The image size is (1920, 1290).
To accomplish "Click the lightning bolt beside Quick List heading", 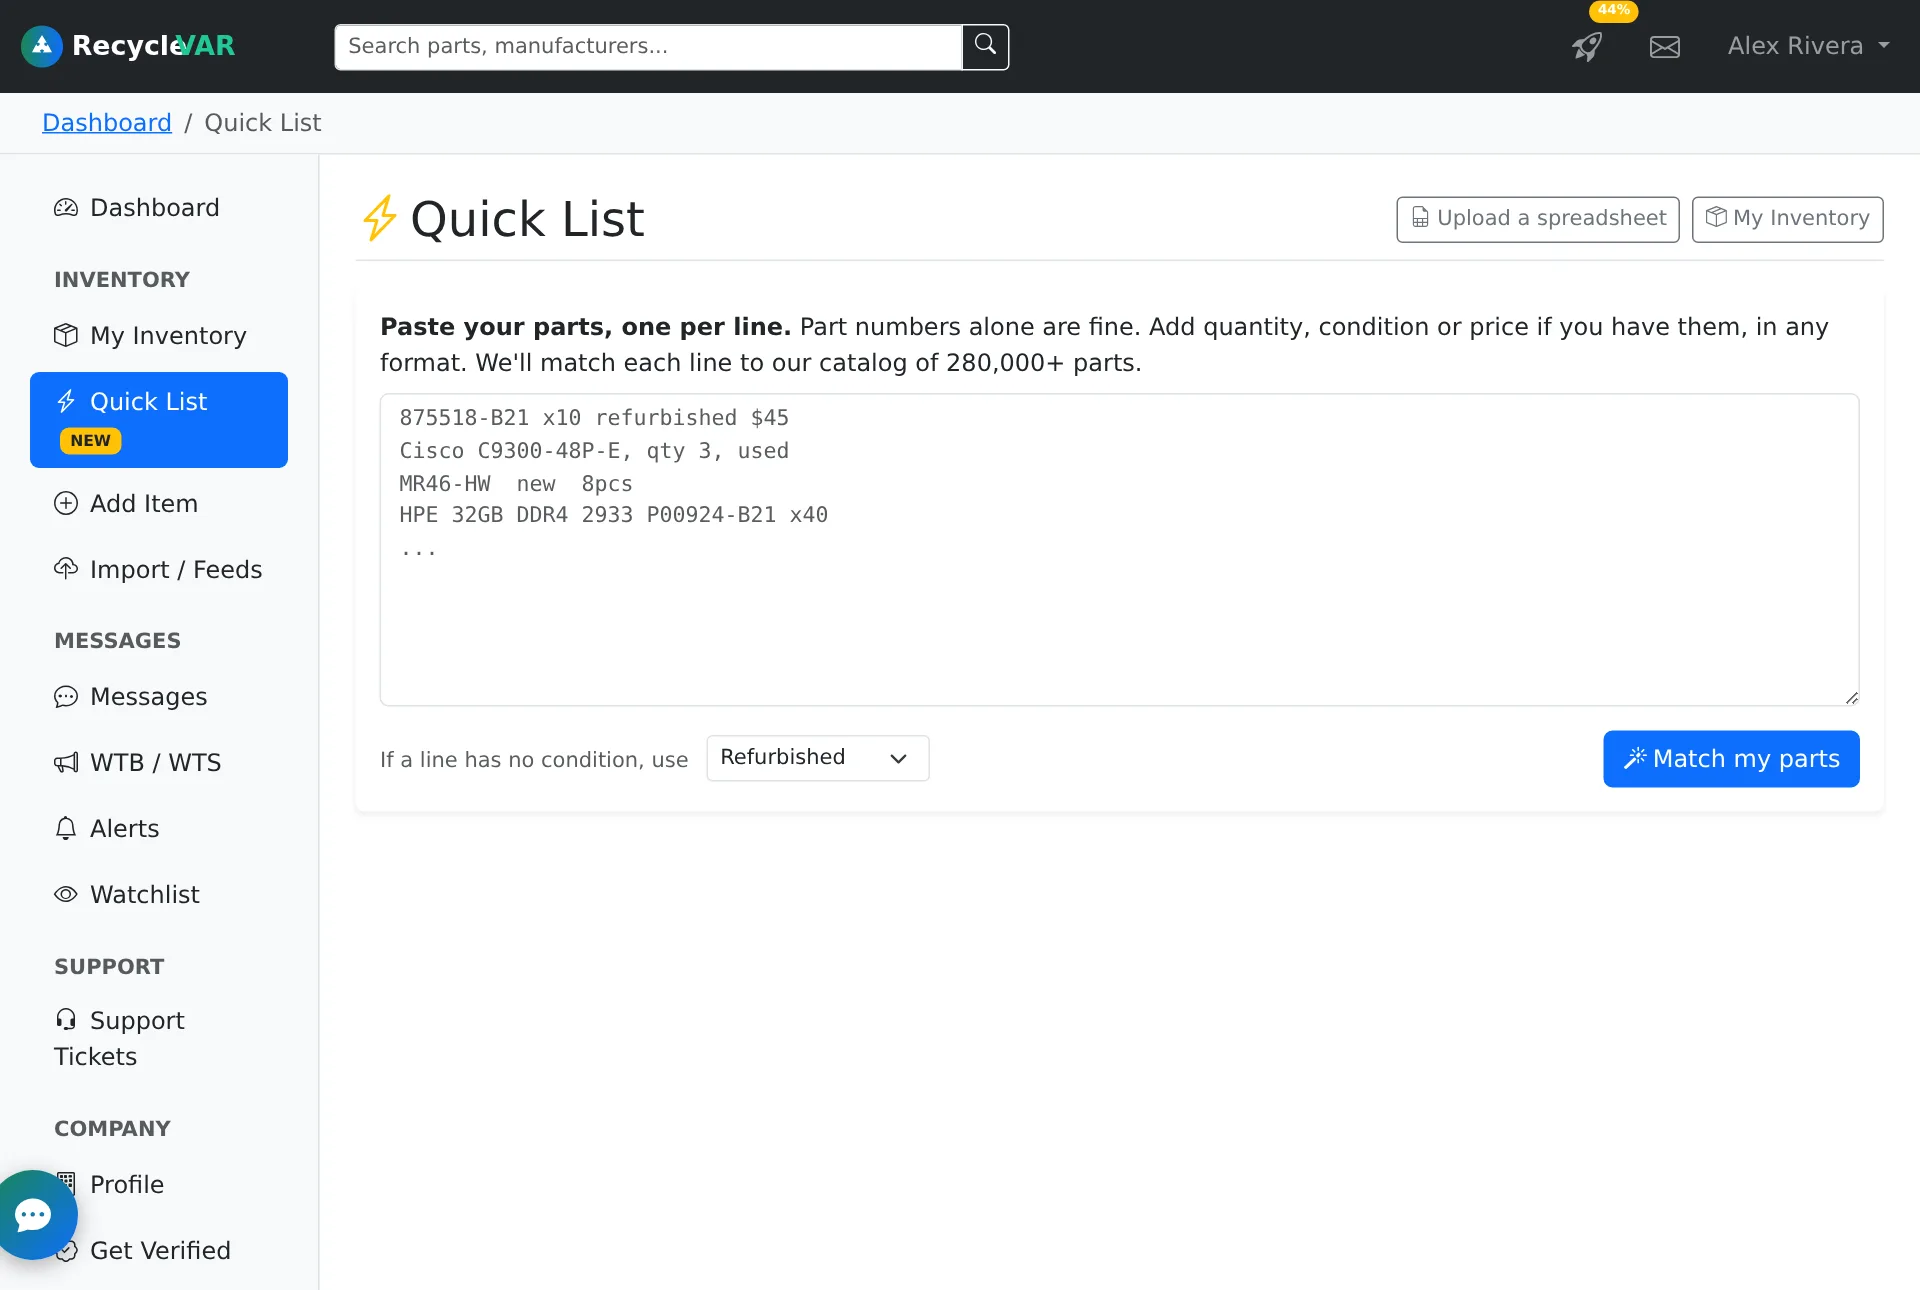I will click(379, 218).
